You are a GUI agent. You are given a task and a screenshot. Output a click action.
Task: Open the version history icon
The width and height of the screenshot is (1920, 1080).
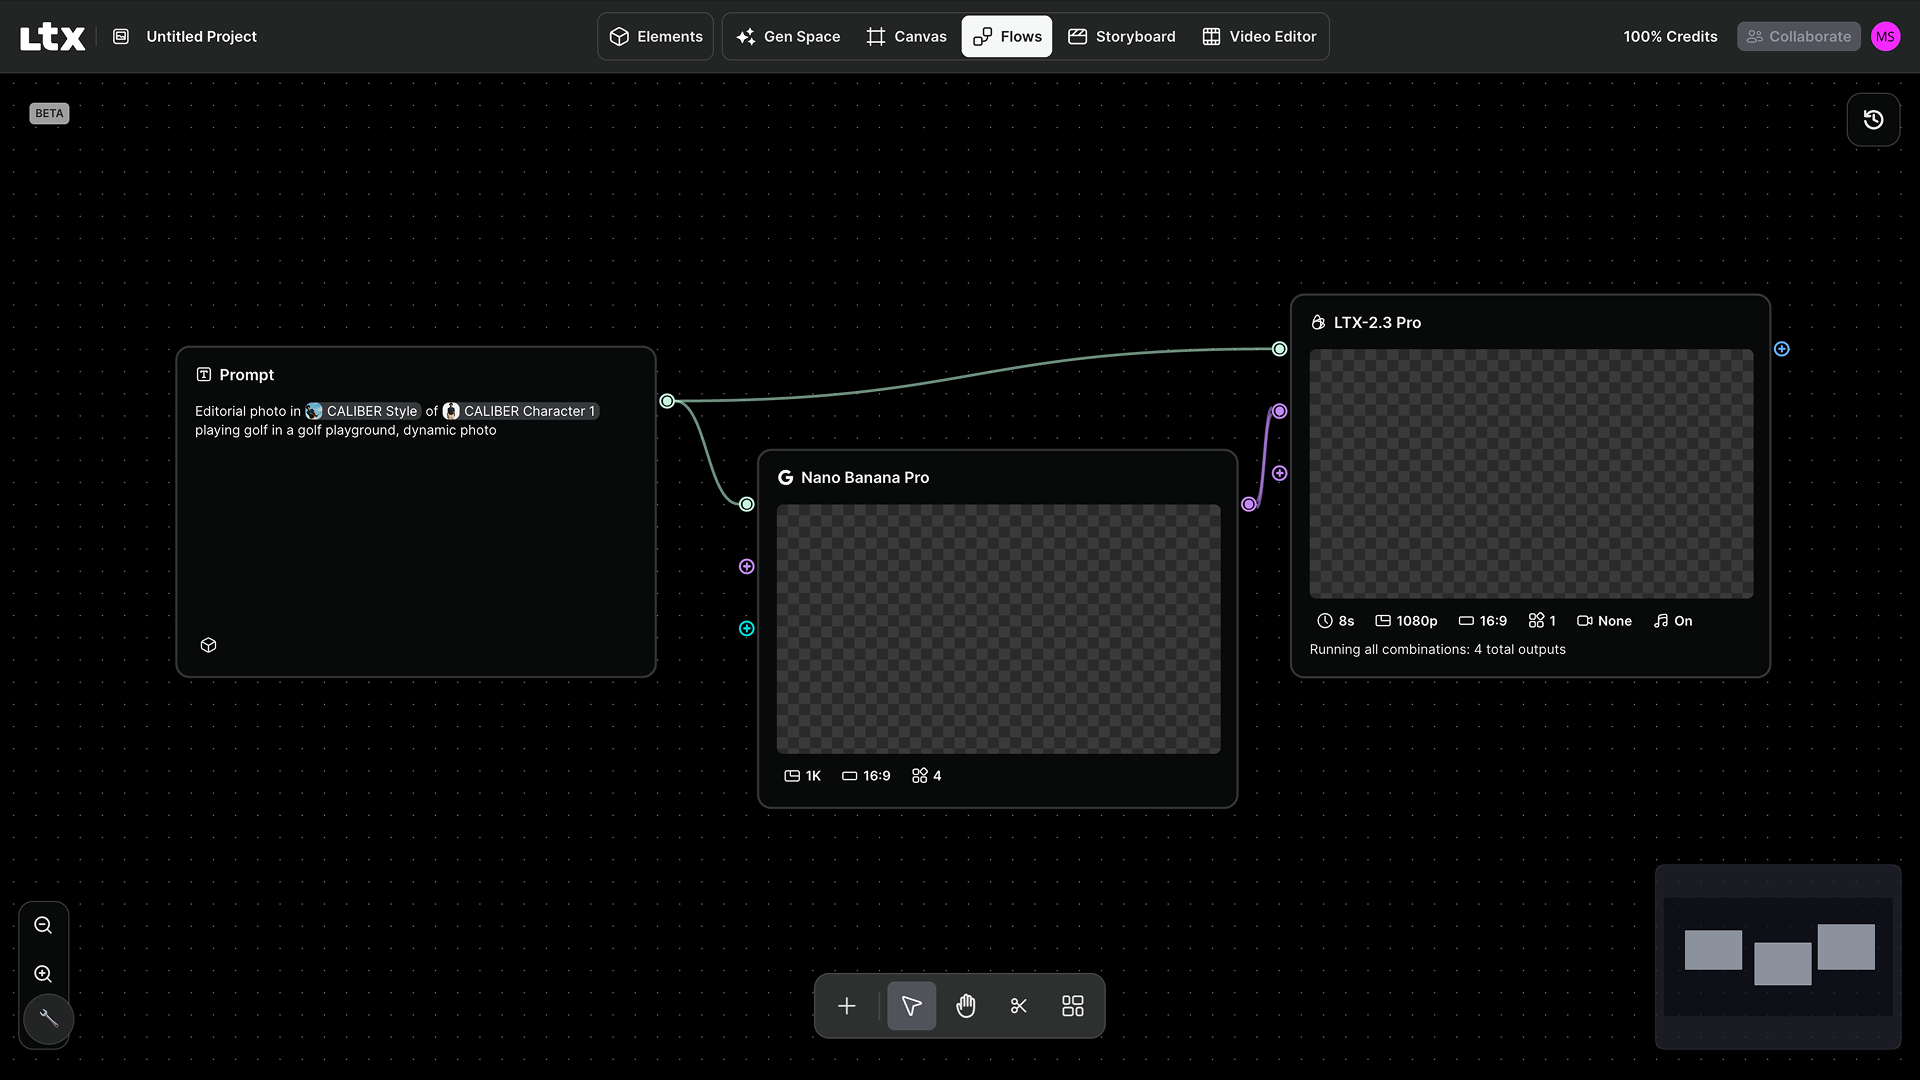click(1873, 120)
